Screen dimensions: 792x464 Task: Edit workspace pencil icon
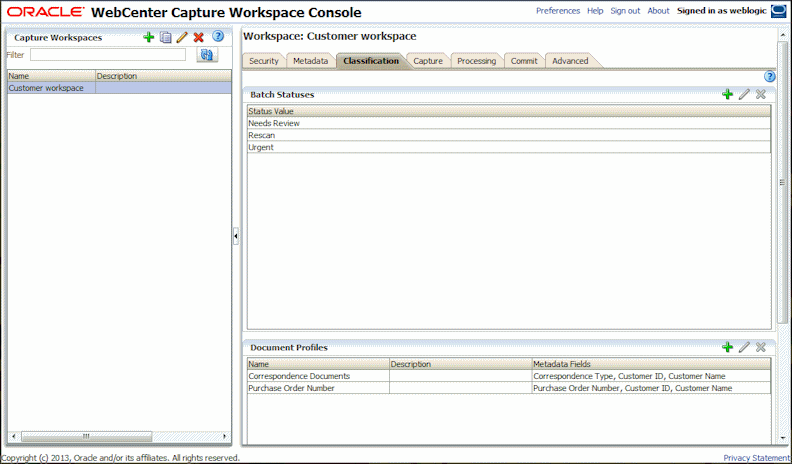182,37
